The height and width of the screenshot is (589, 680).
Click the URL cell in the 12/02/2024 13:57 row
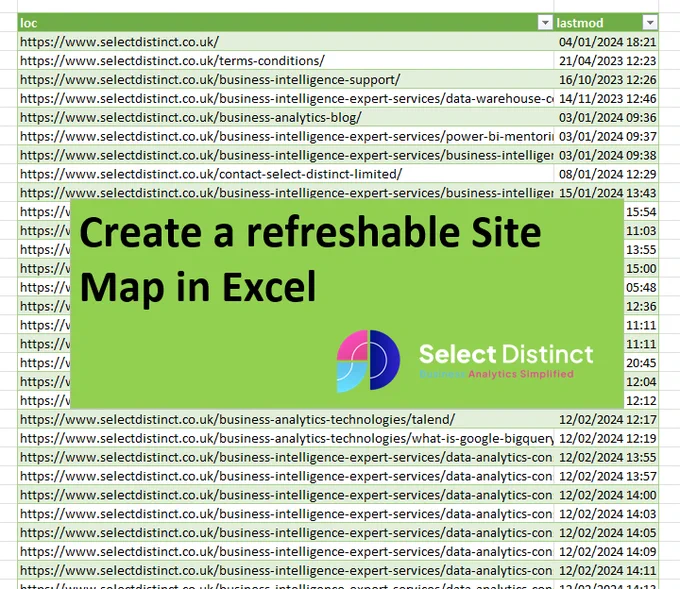click(x=285, y=476)
